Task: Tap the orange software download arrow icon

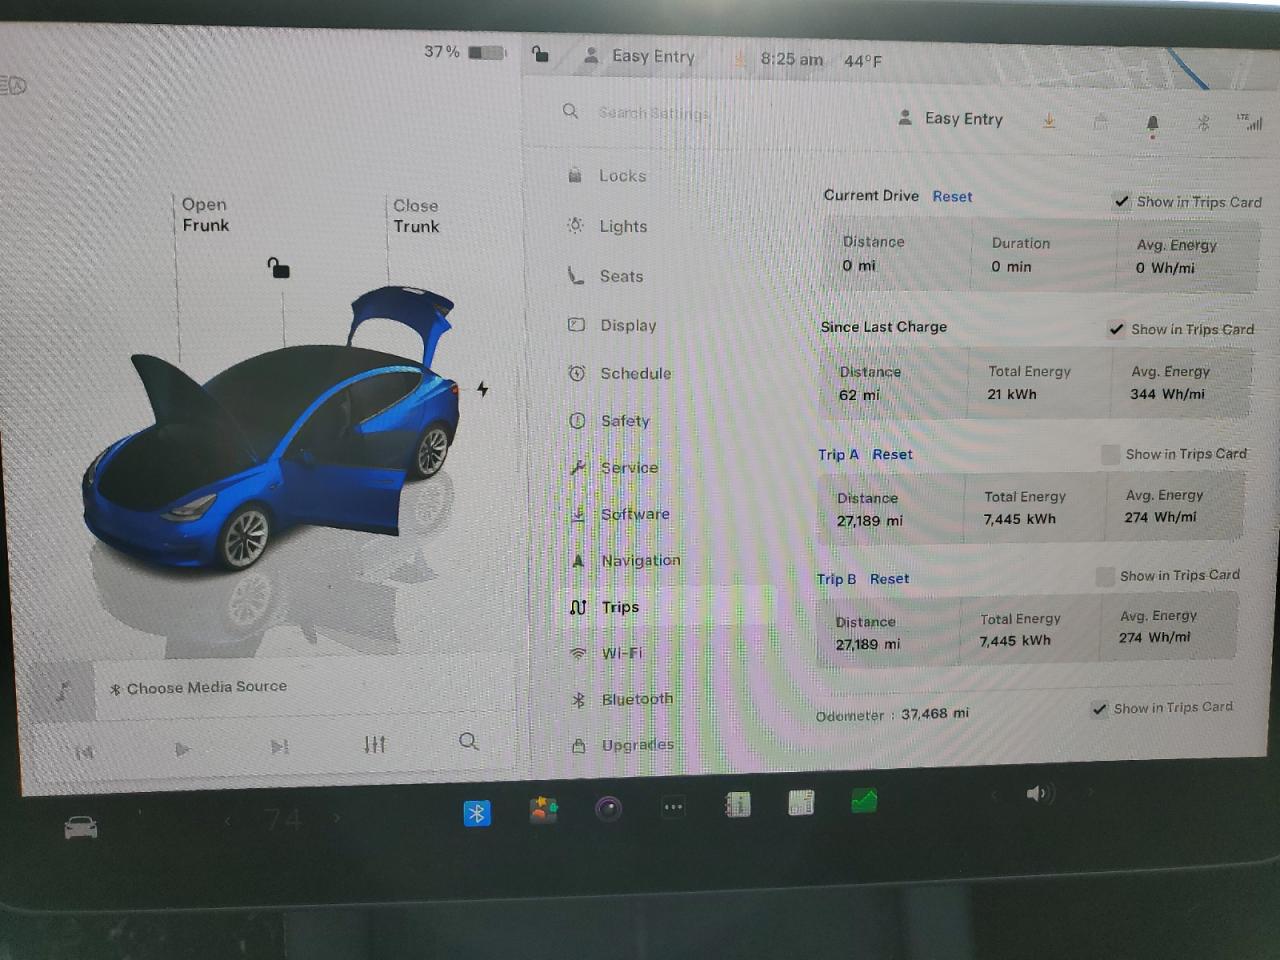Action: (x=1049, y=120)
